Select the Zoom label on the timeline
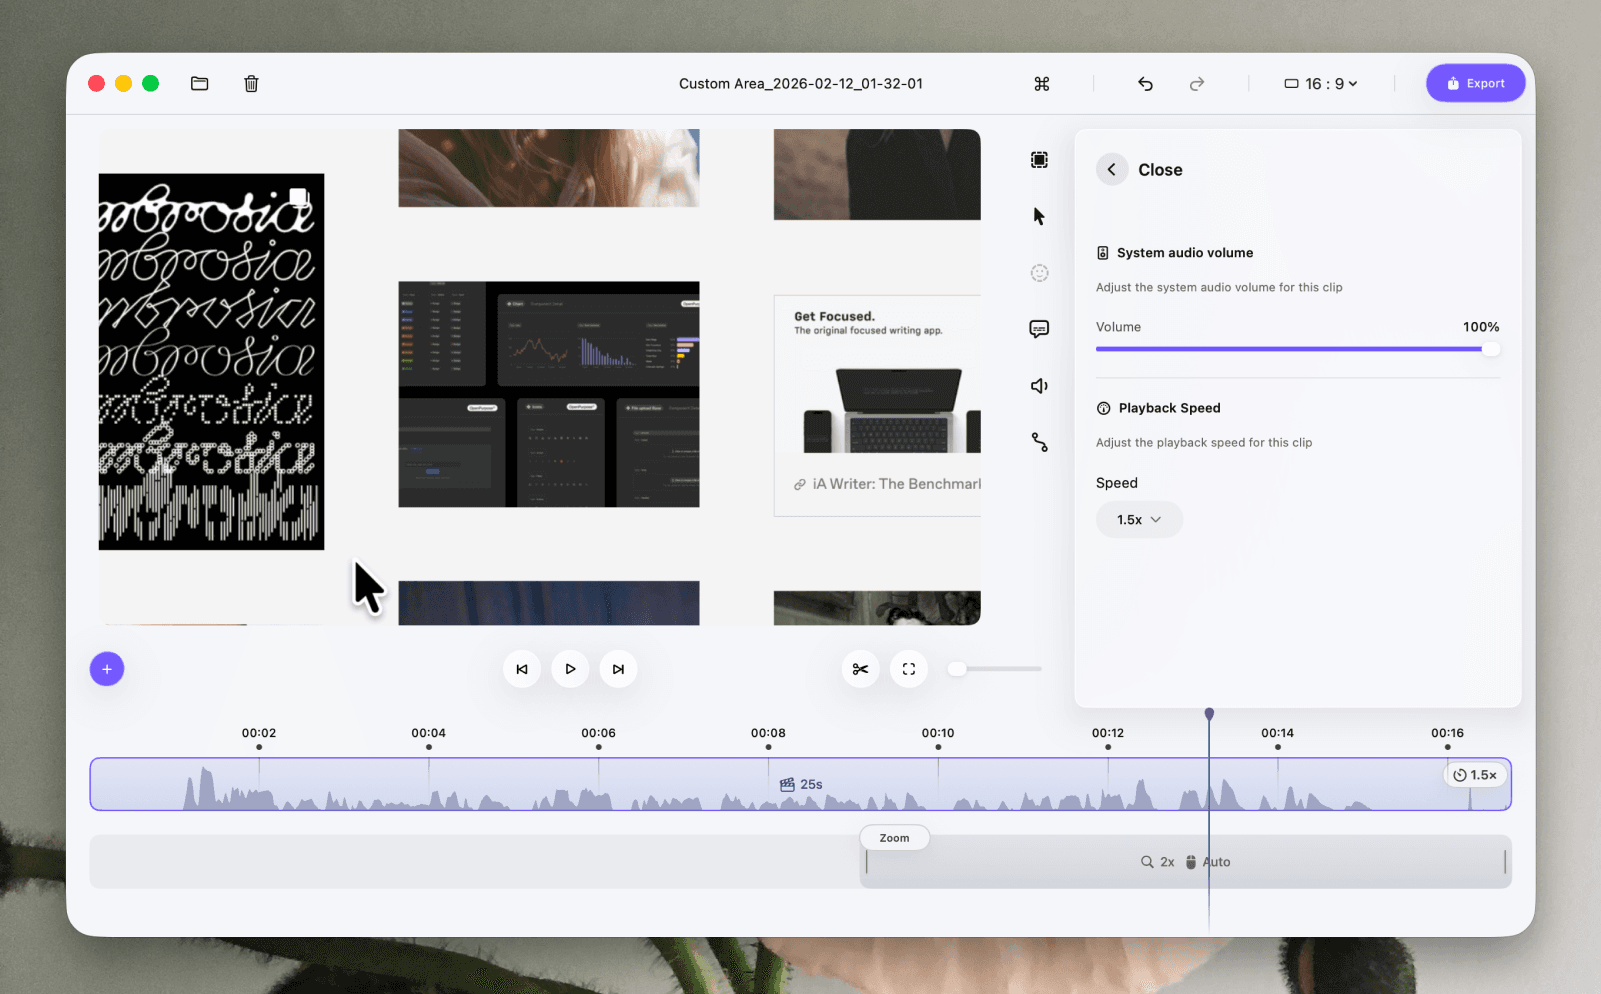The width and height of the screenshot is (1601, 994). point(894,837)
